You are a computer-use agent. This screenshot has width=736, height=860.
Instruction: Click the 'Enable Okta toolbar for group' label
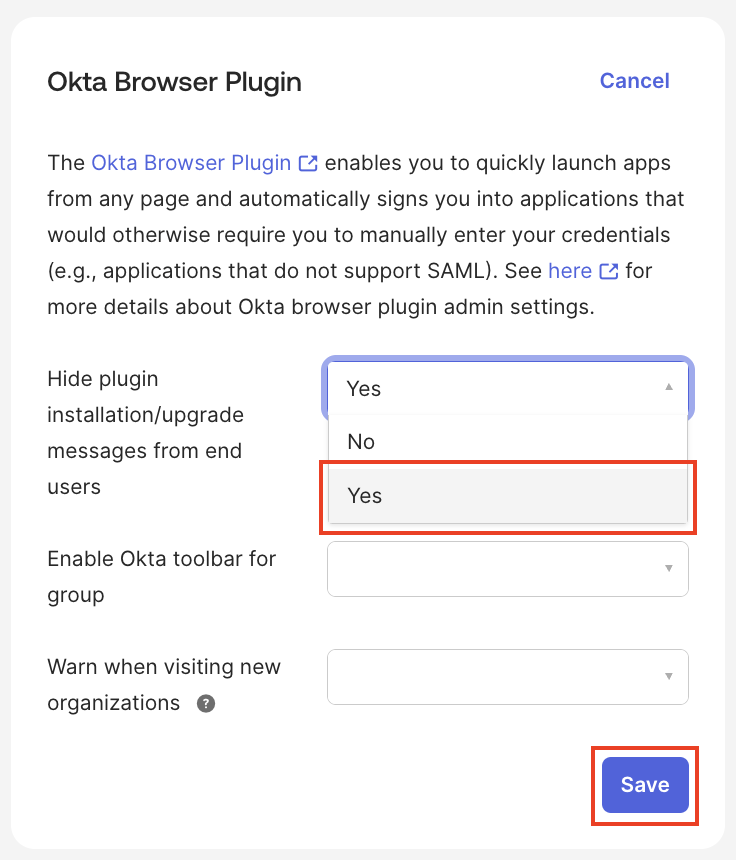pyautogui.click(x=161, y=576)
